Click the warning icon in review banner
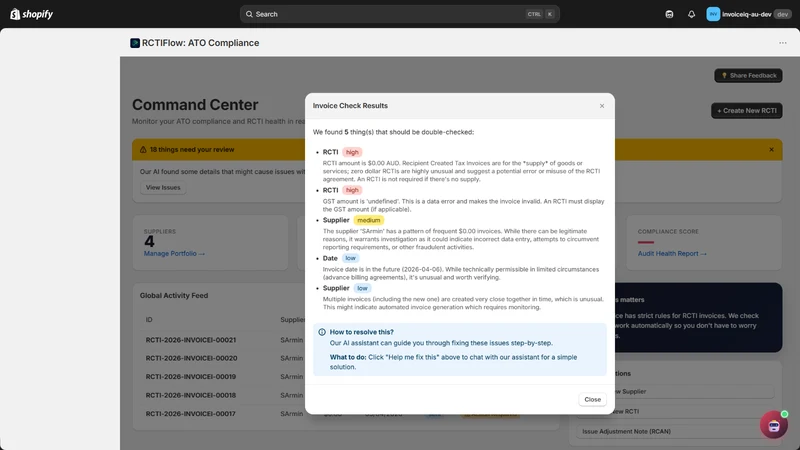 point(143,149)
